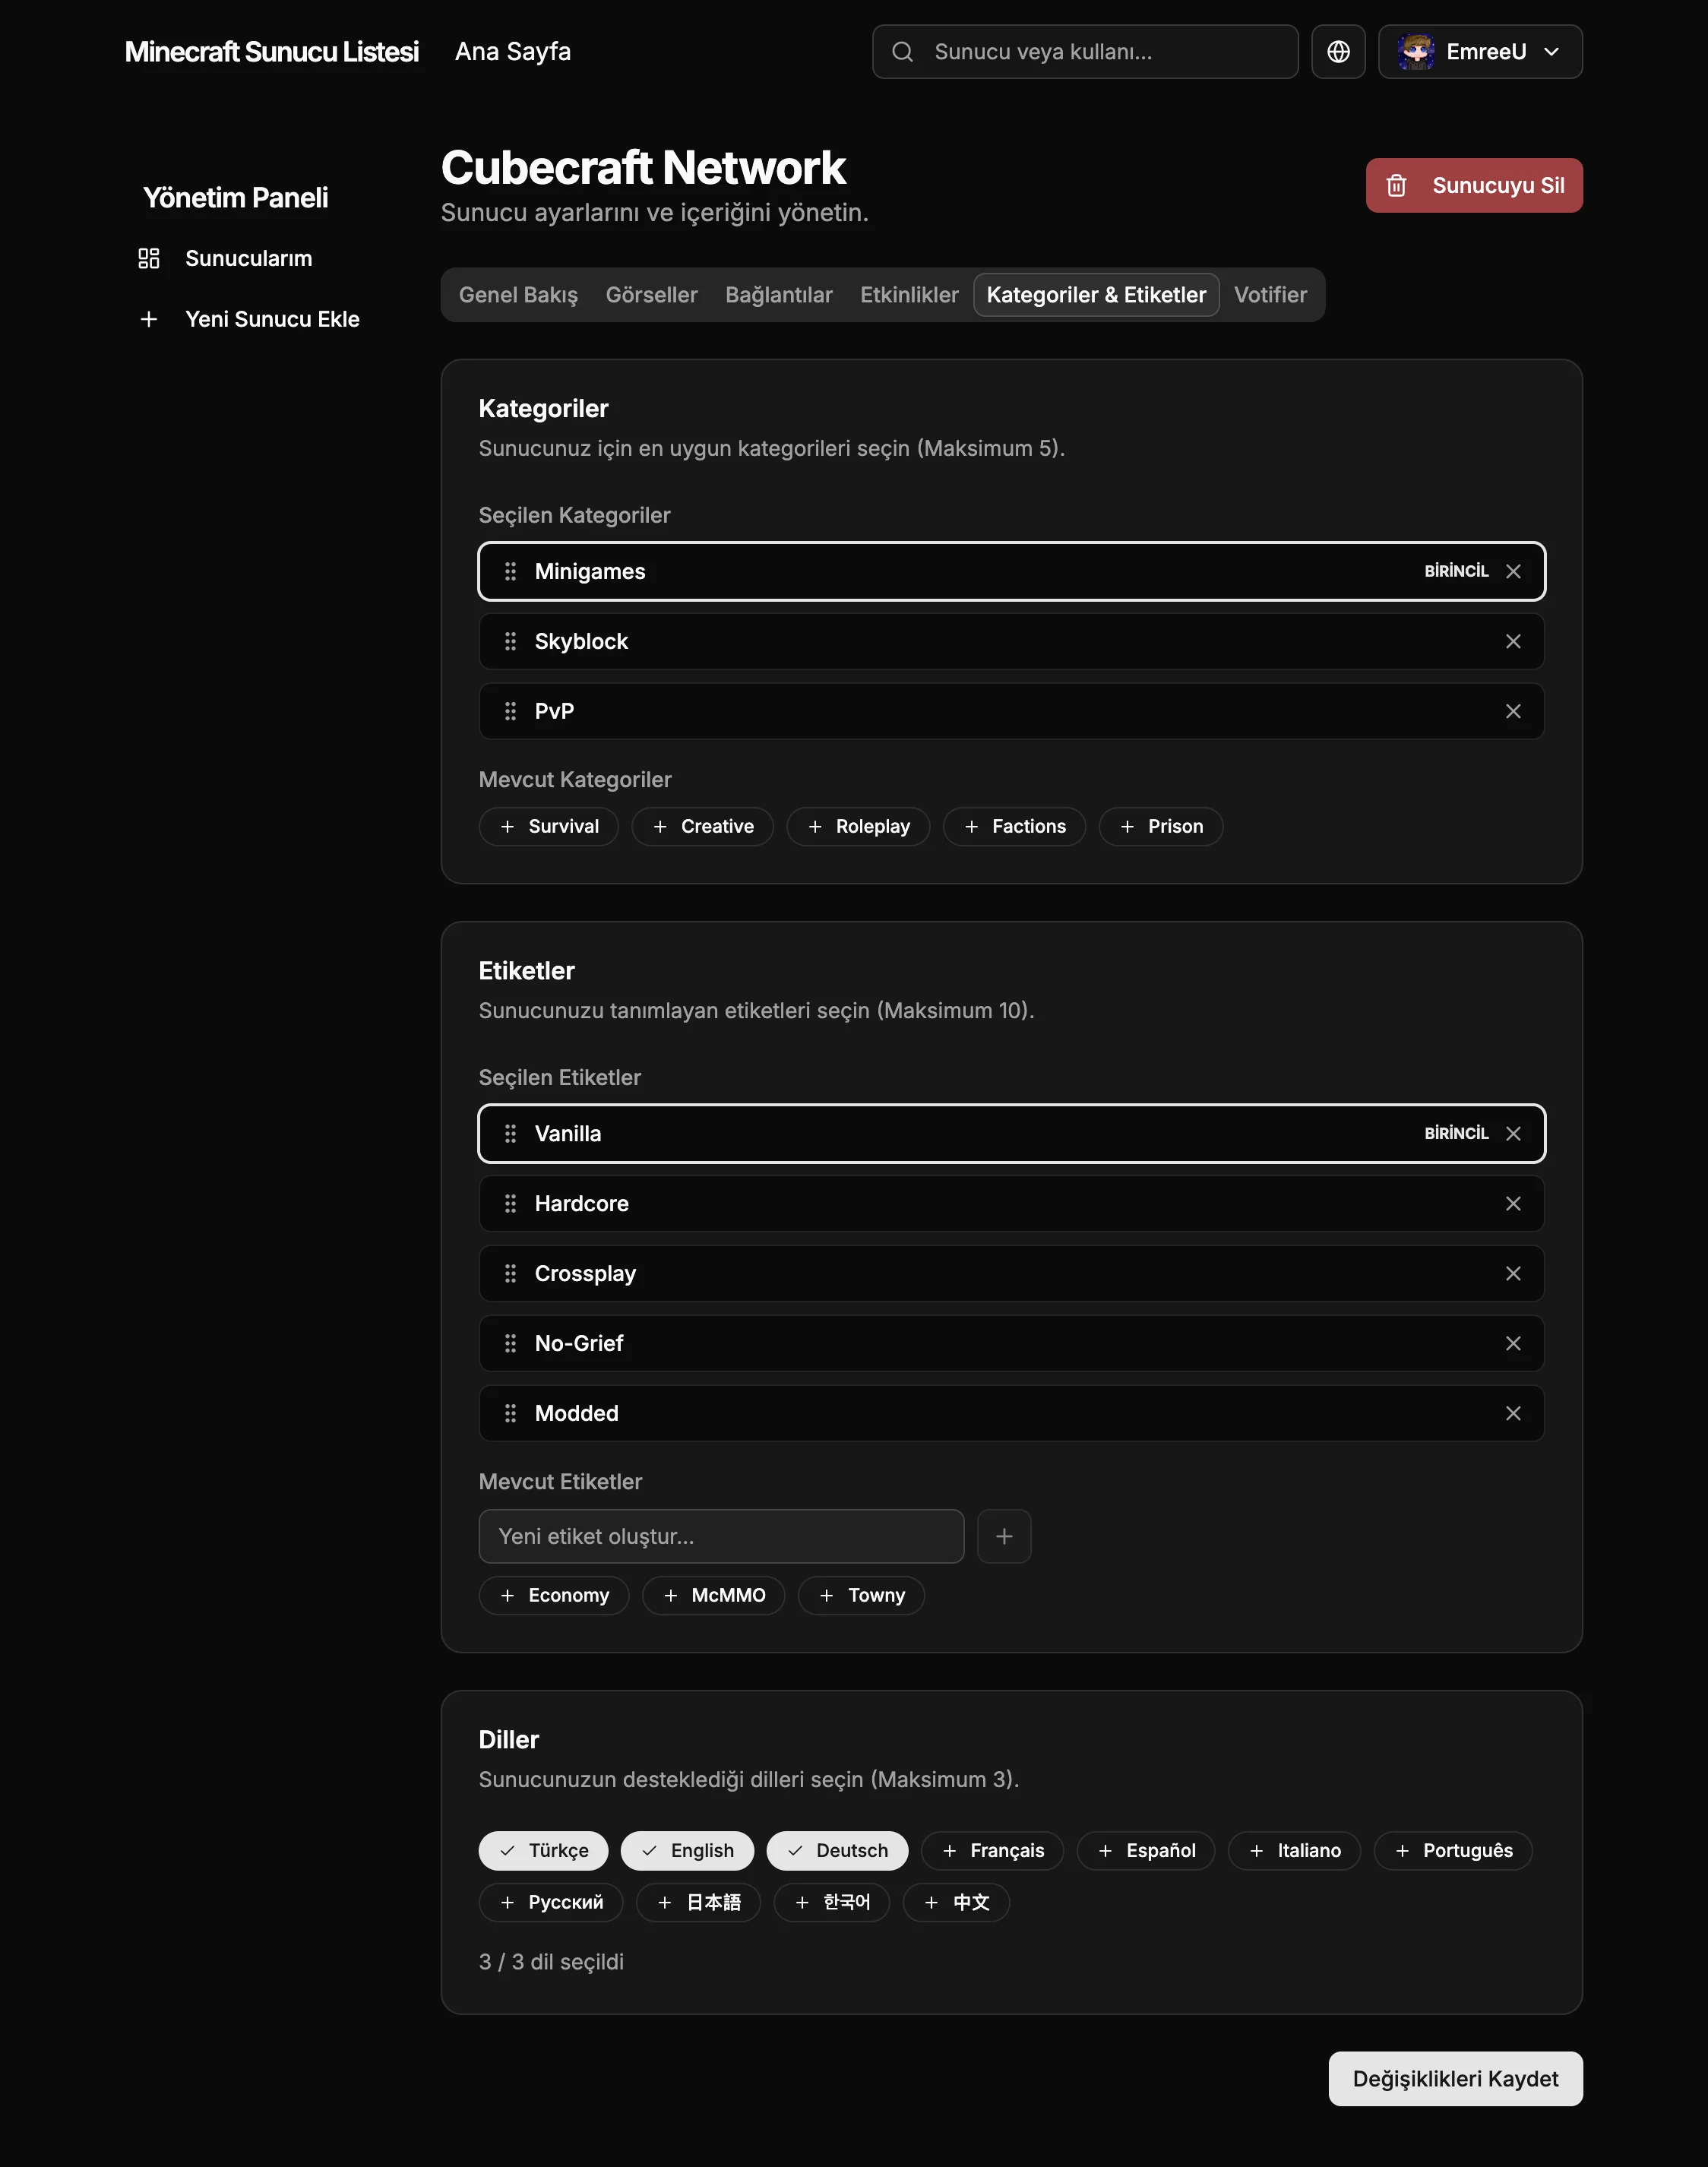Viewport: 1708px width, 2167px height.
Task: Select the Kategoriler & Etiketler tab
Action: coord(1096,295)
